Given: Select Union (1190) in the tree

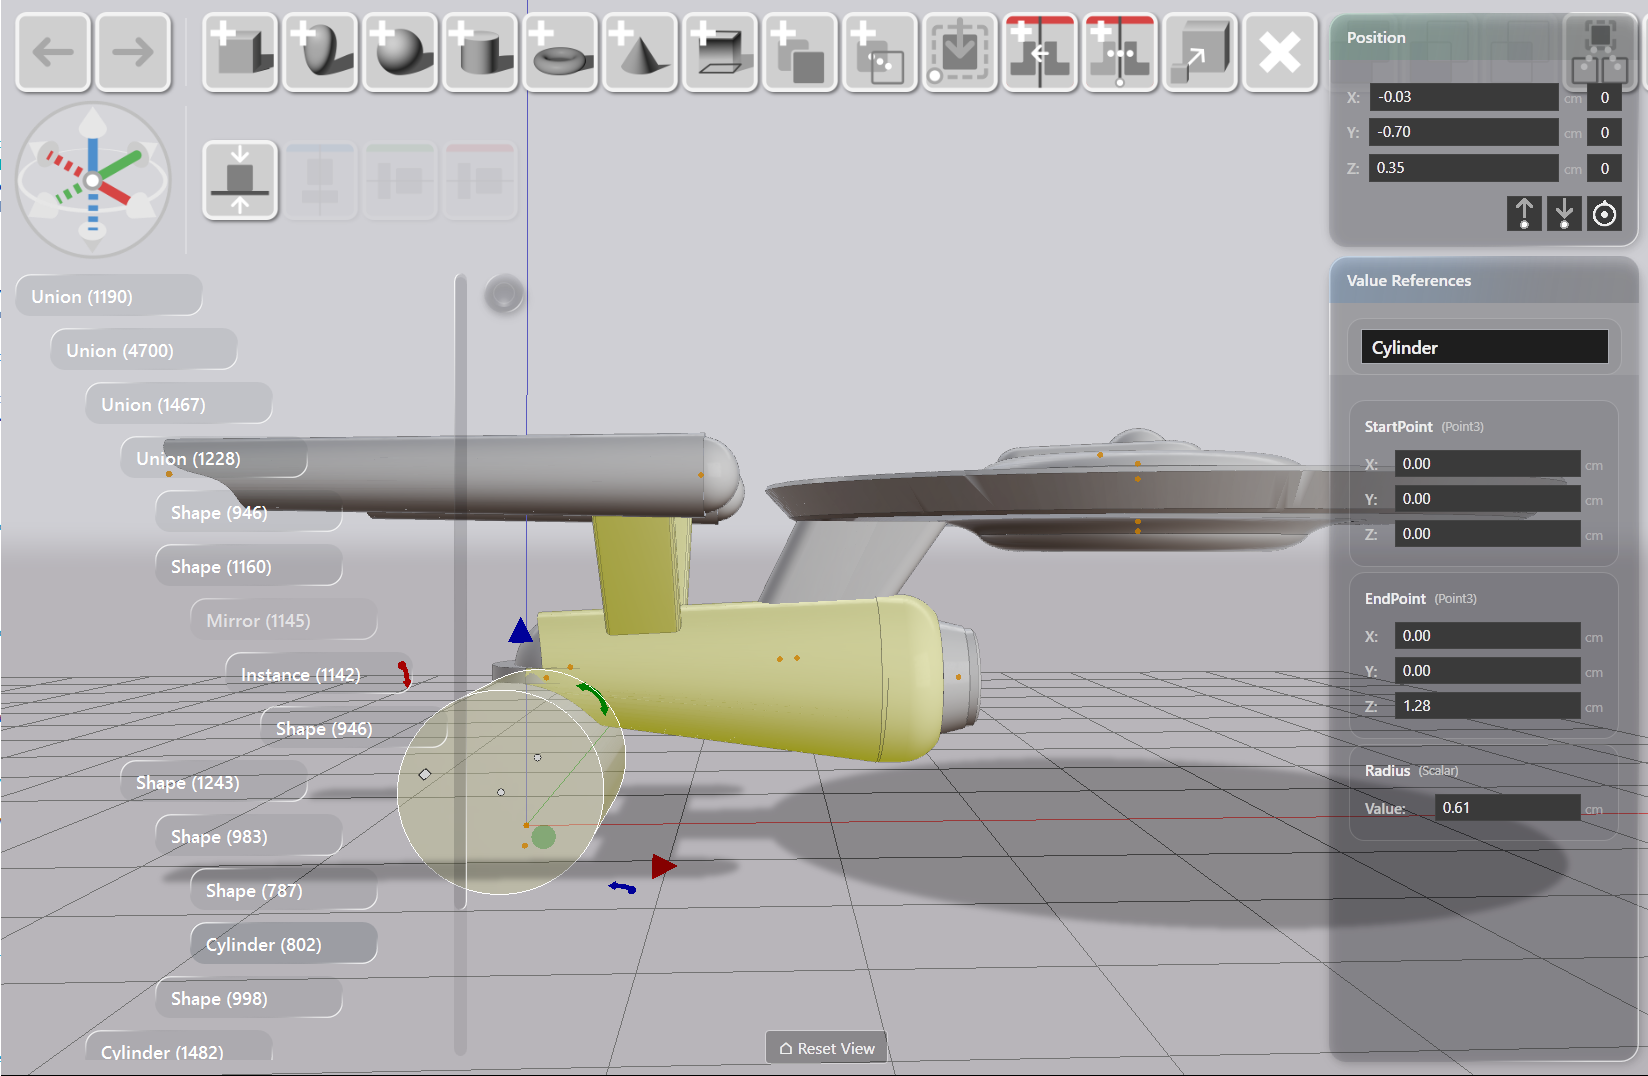Looking at the screenshot, I should [109, 296].
